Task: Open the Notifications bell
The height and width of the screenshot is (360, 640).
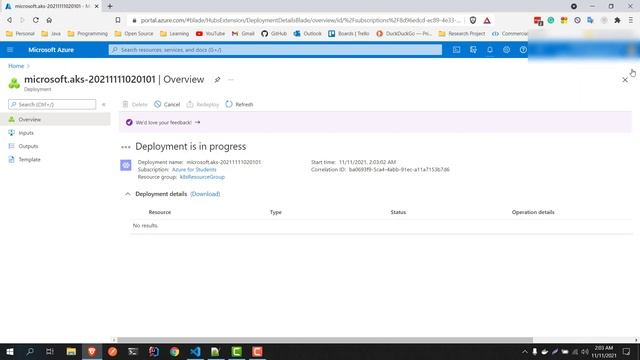Action: coord(490,50)
